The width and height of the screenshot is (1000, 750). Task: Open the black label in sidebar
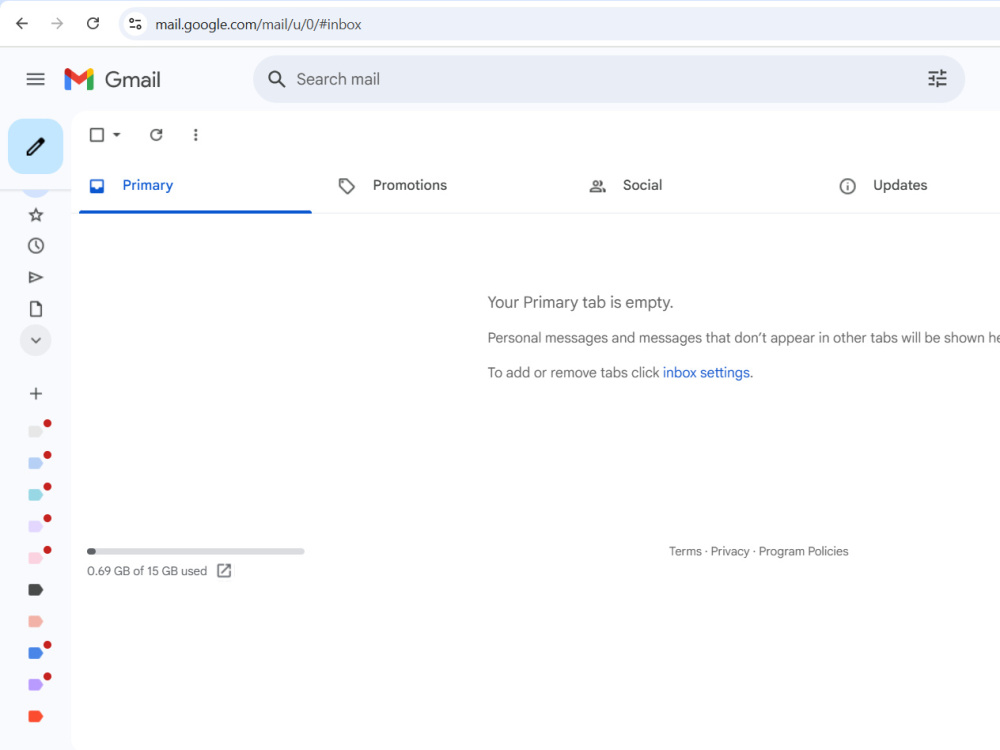36,590
